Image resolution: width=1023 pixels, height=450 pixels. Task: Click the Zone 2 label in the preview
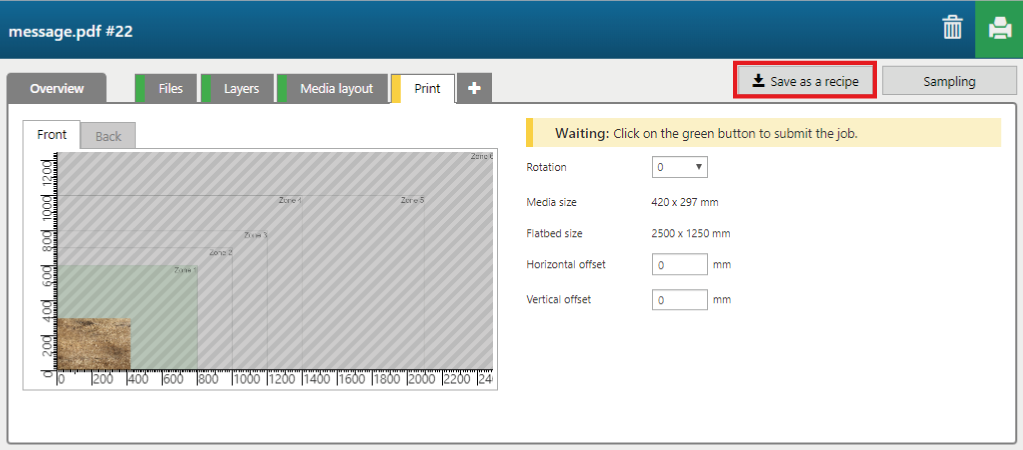click(x=220, y=253)
